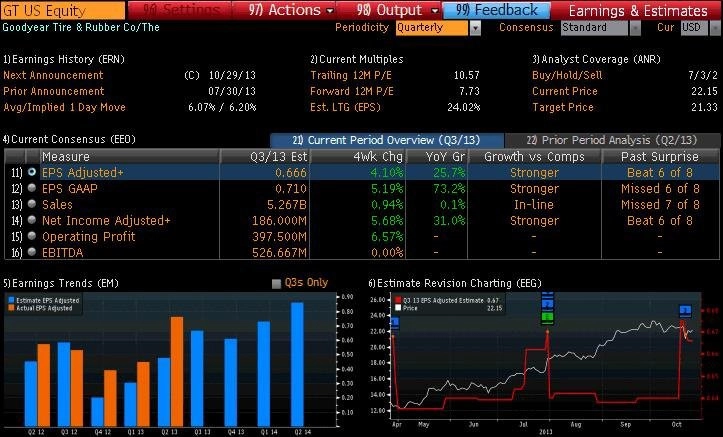Select the EPS Adjusted+ radio button
723x437 pixels.
[x=32, y=172]
